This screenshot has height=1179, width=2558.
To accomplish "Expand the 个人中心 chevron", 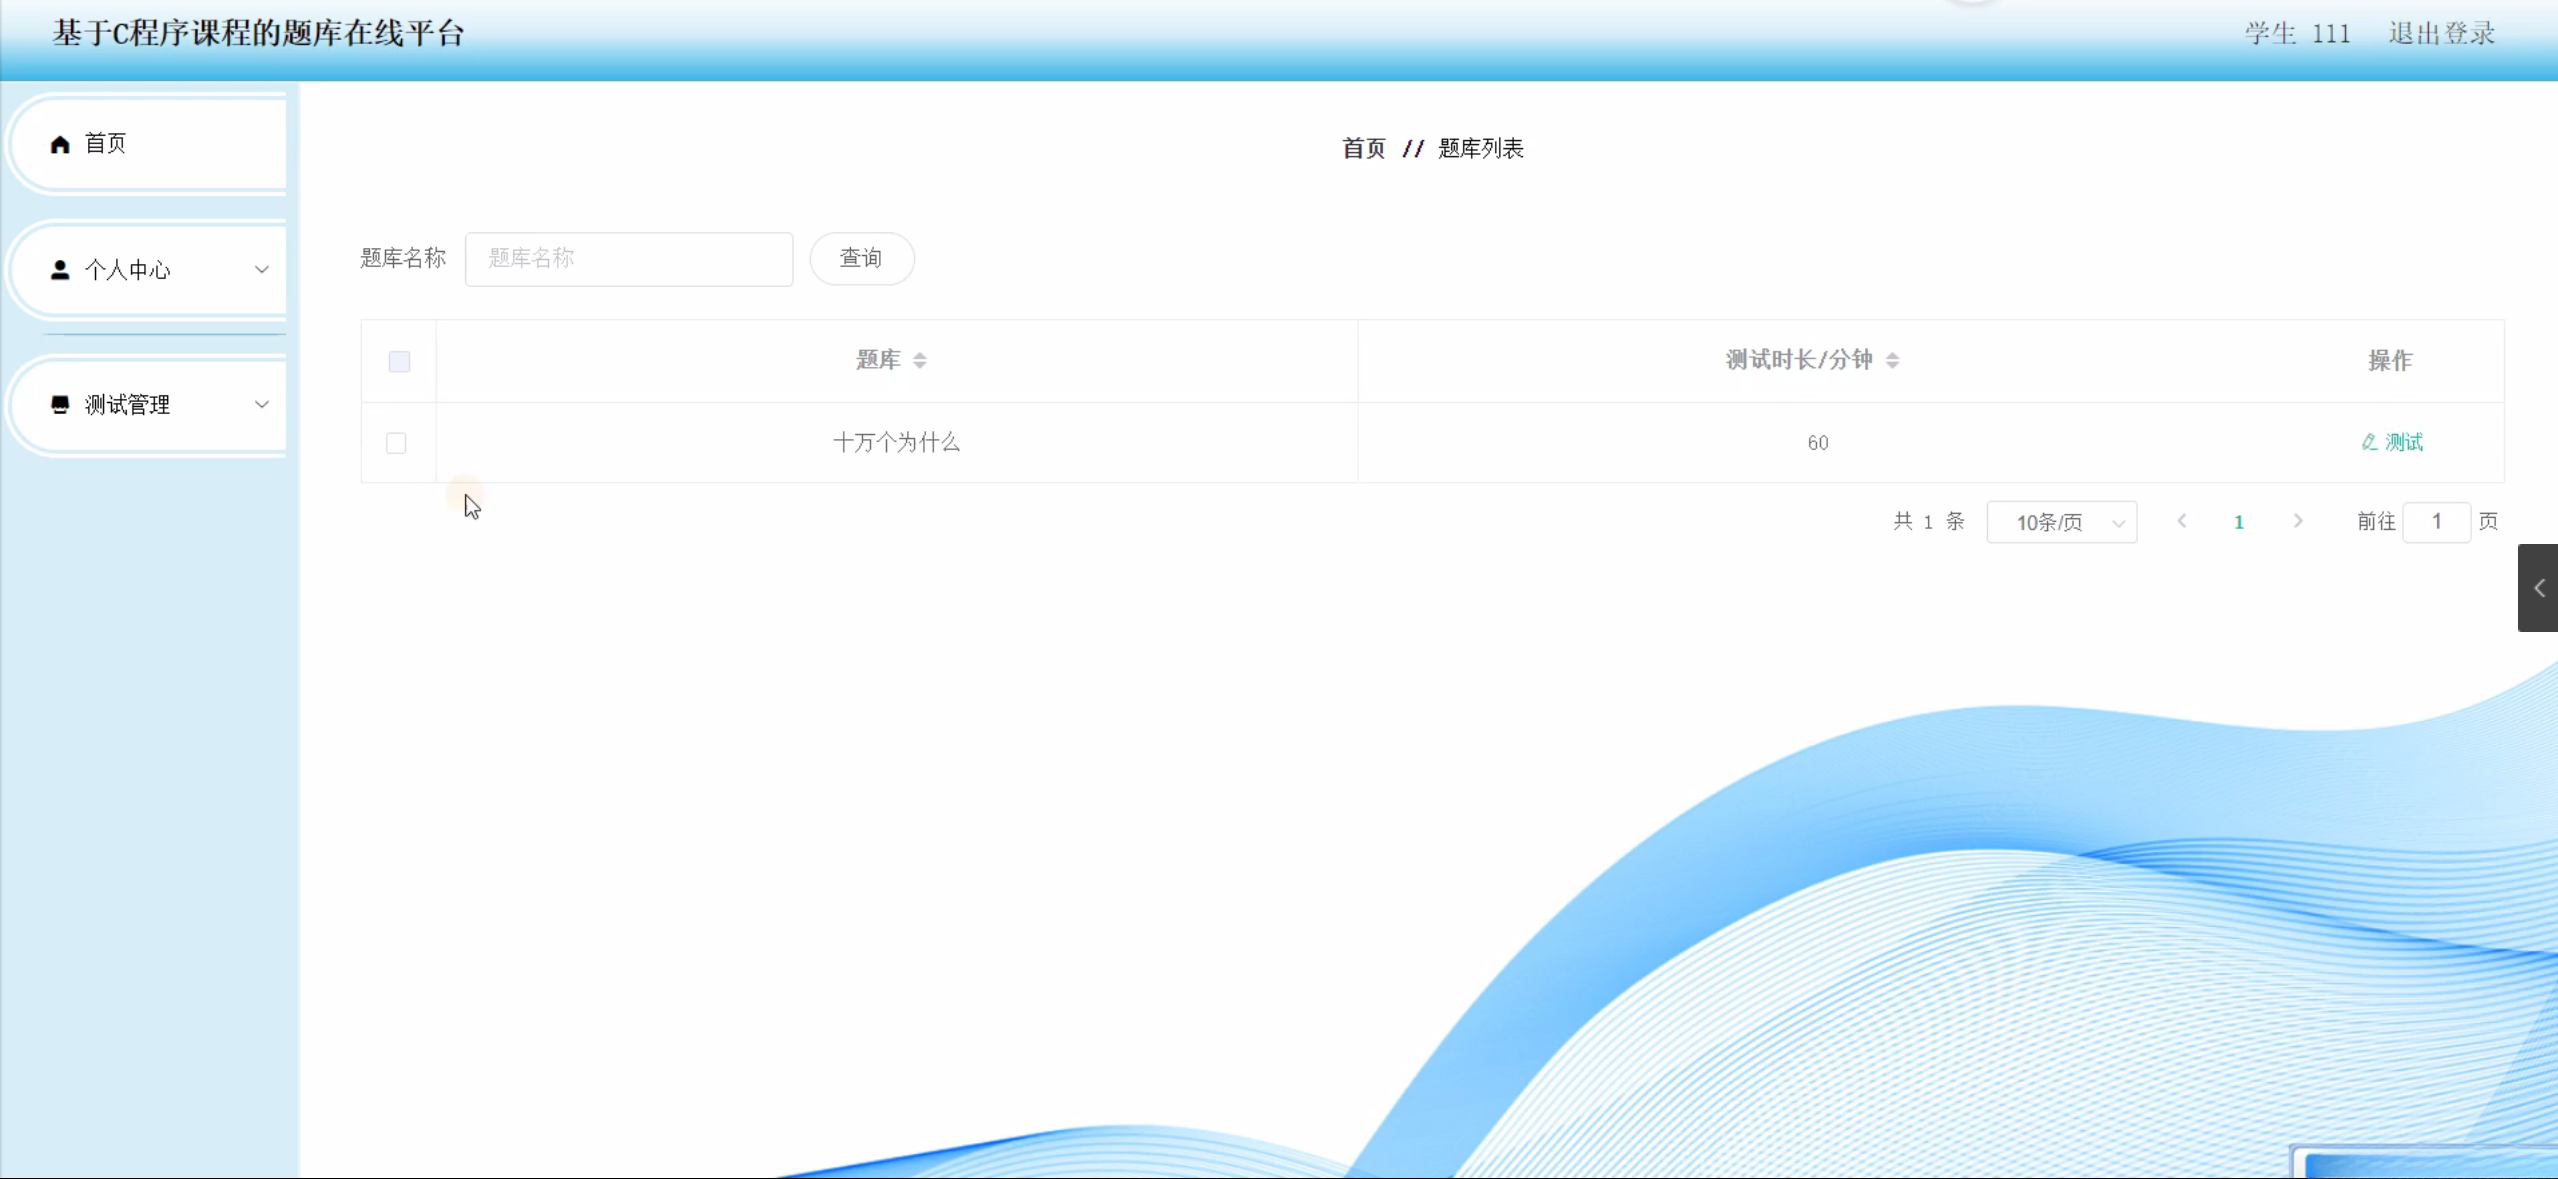I will [262, 270].
